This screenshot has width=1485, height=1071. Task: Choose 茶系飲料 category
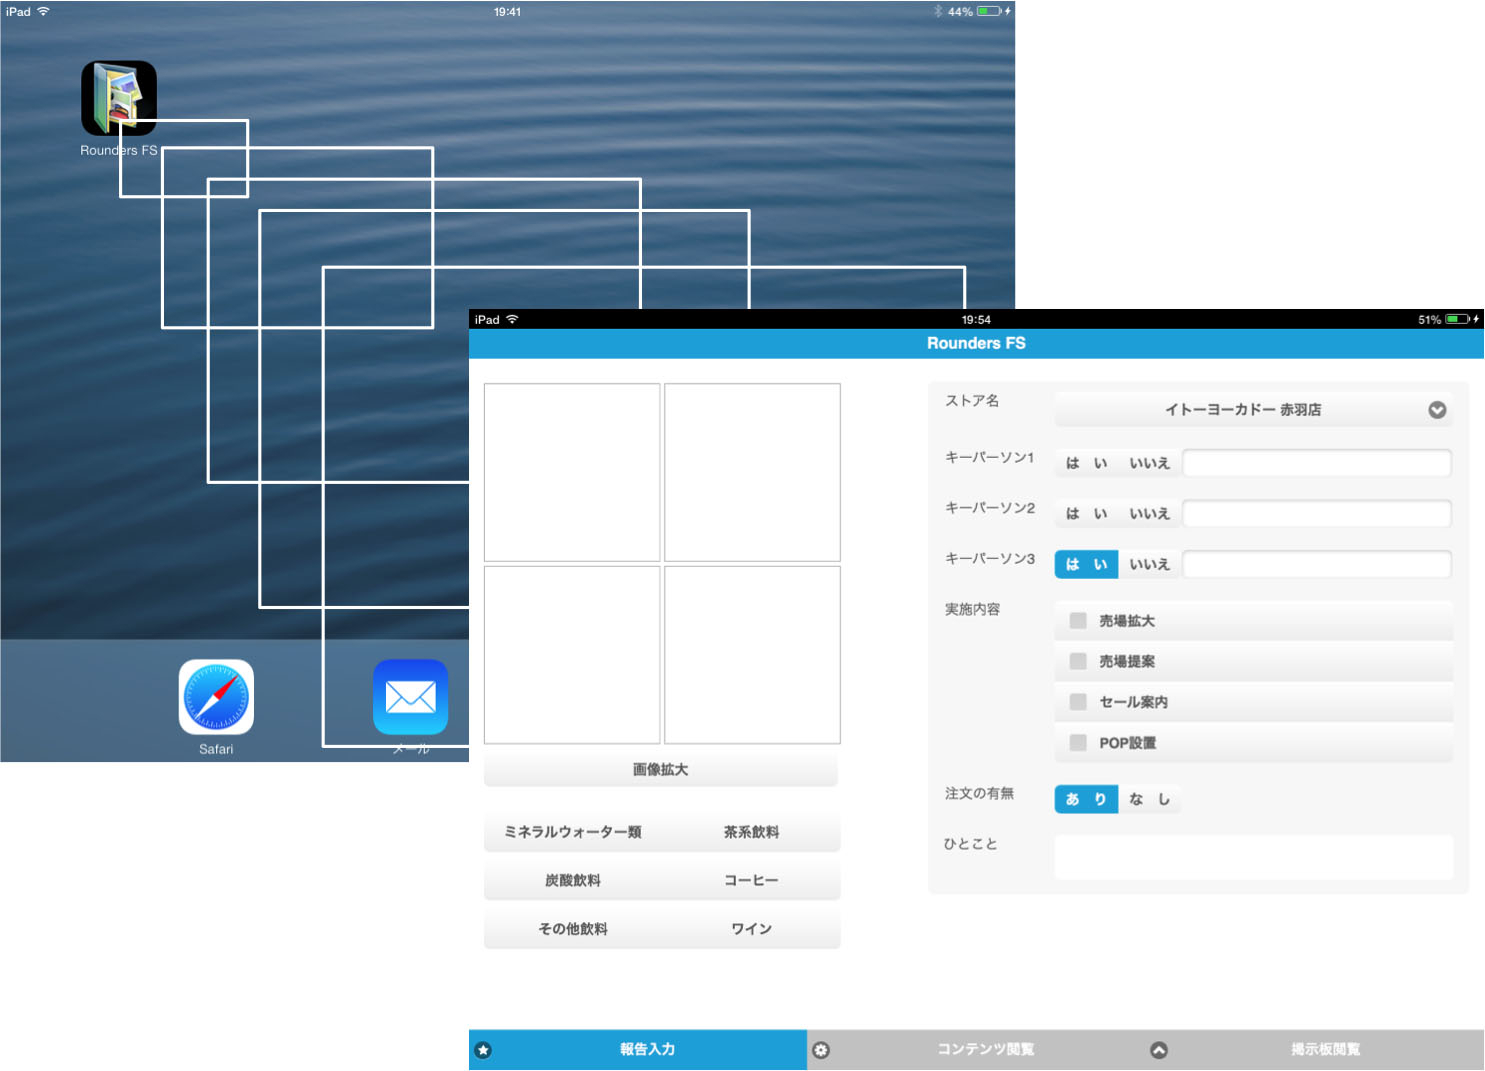coord(751,832)
